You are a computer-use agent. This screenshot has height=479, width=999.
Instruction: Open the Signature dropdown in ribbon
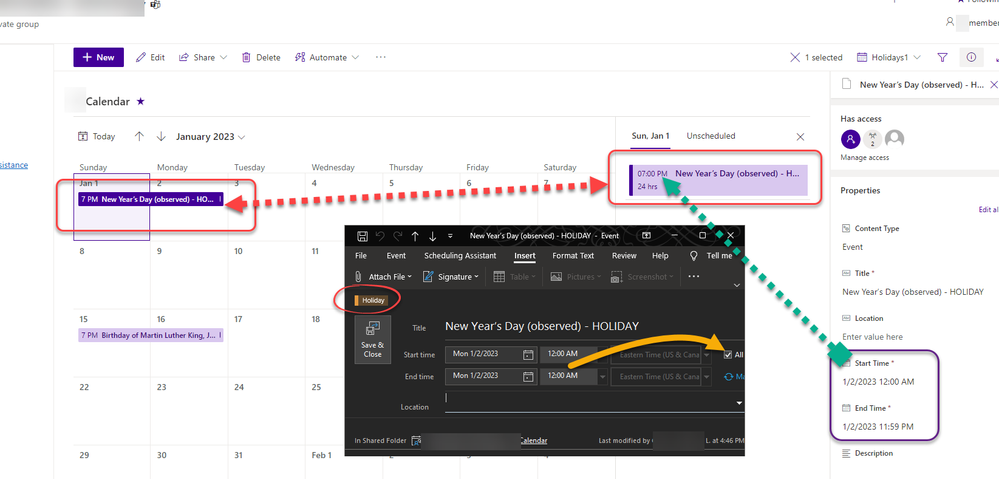click(451, 276)
